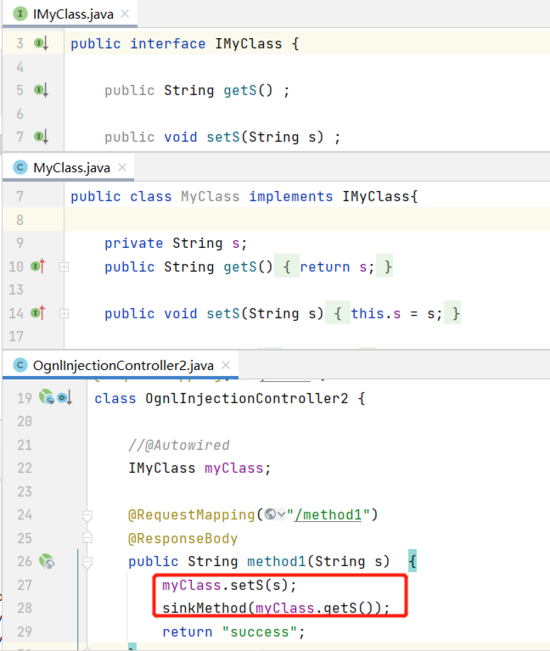Viewport: 550px width, 651px height.
Task: Click the "@ResponseBody" annotation
Action: (x=183, y=538)
